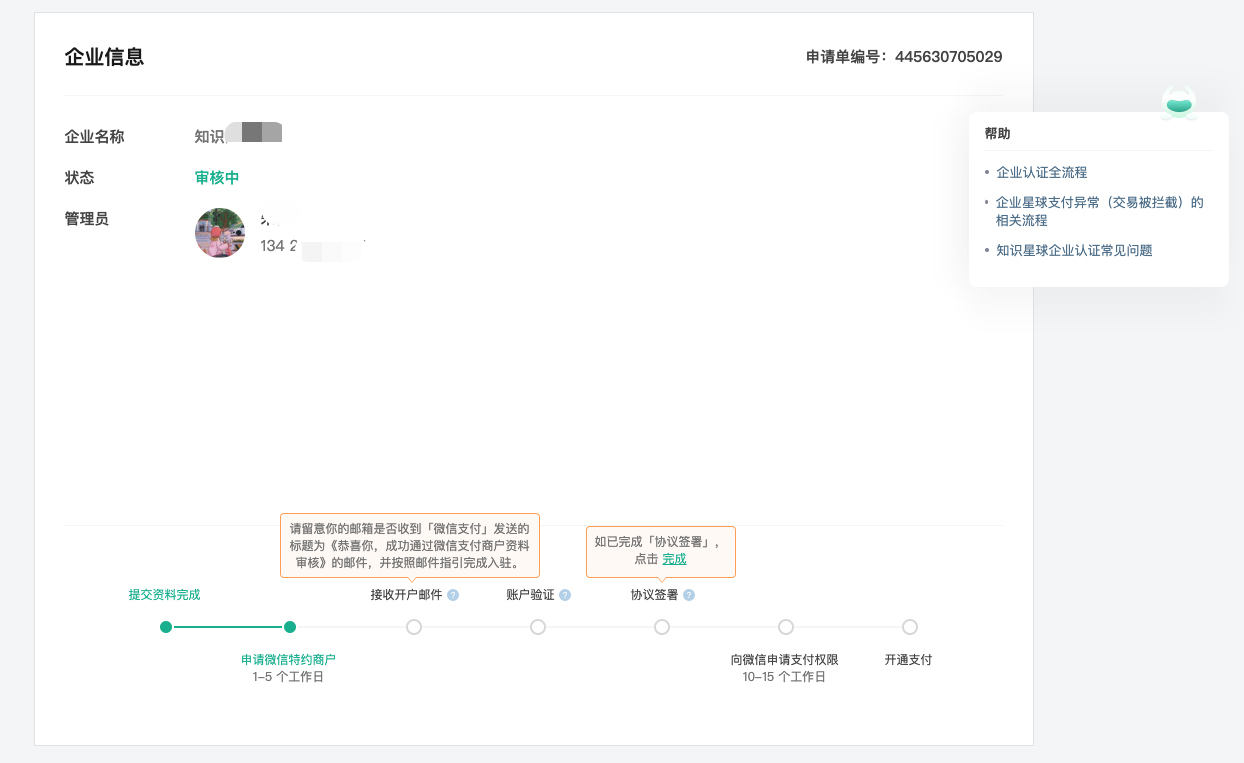Click the 企业信息 heading

(x=104, y=57)
